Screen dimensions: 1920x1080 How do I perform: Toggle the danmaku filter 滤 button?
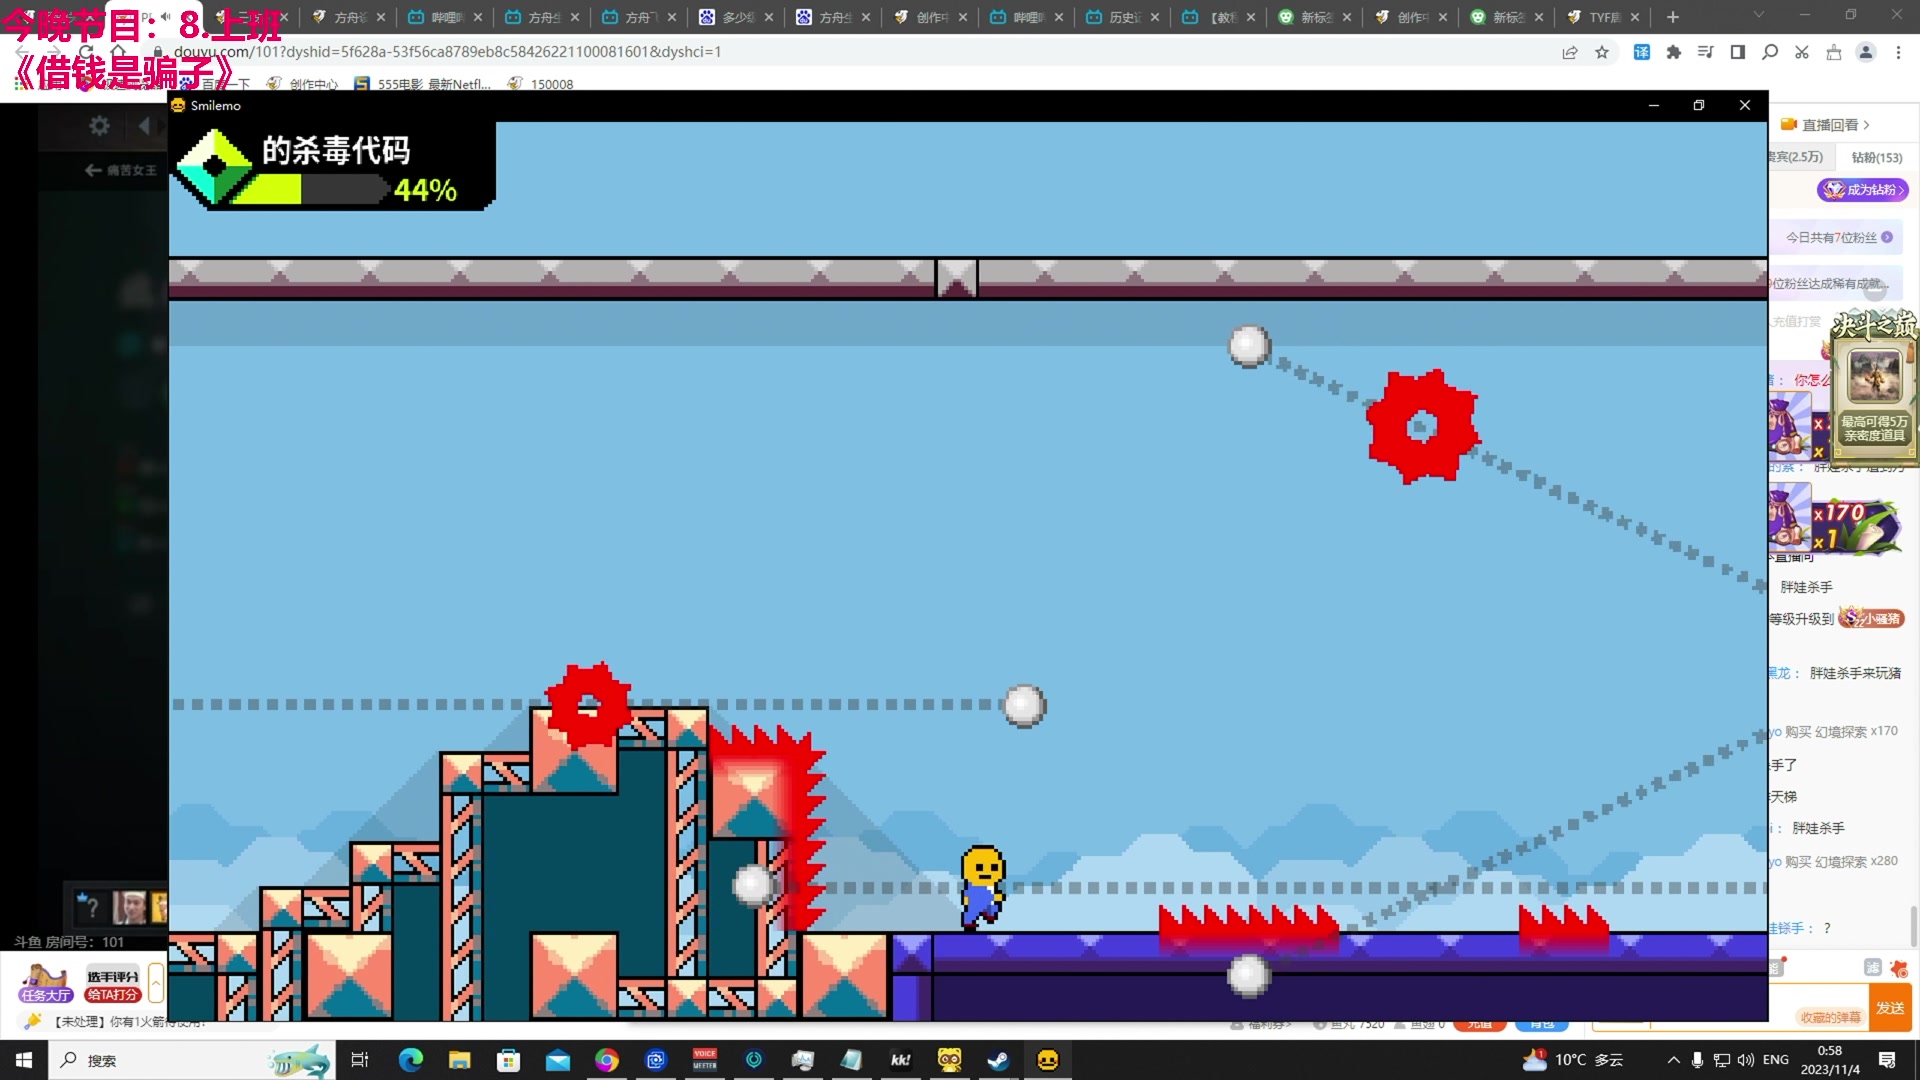(x=1872, y=967)
